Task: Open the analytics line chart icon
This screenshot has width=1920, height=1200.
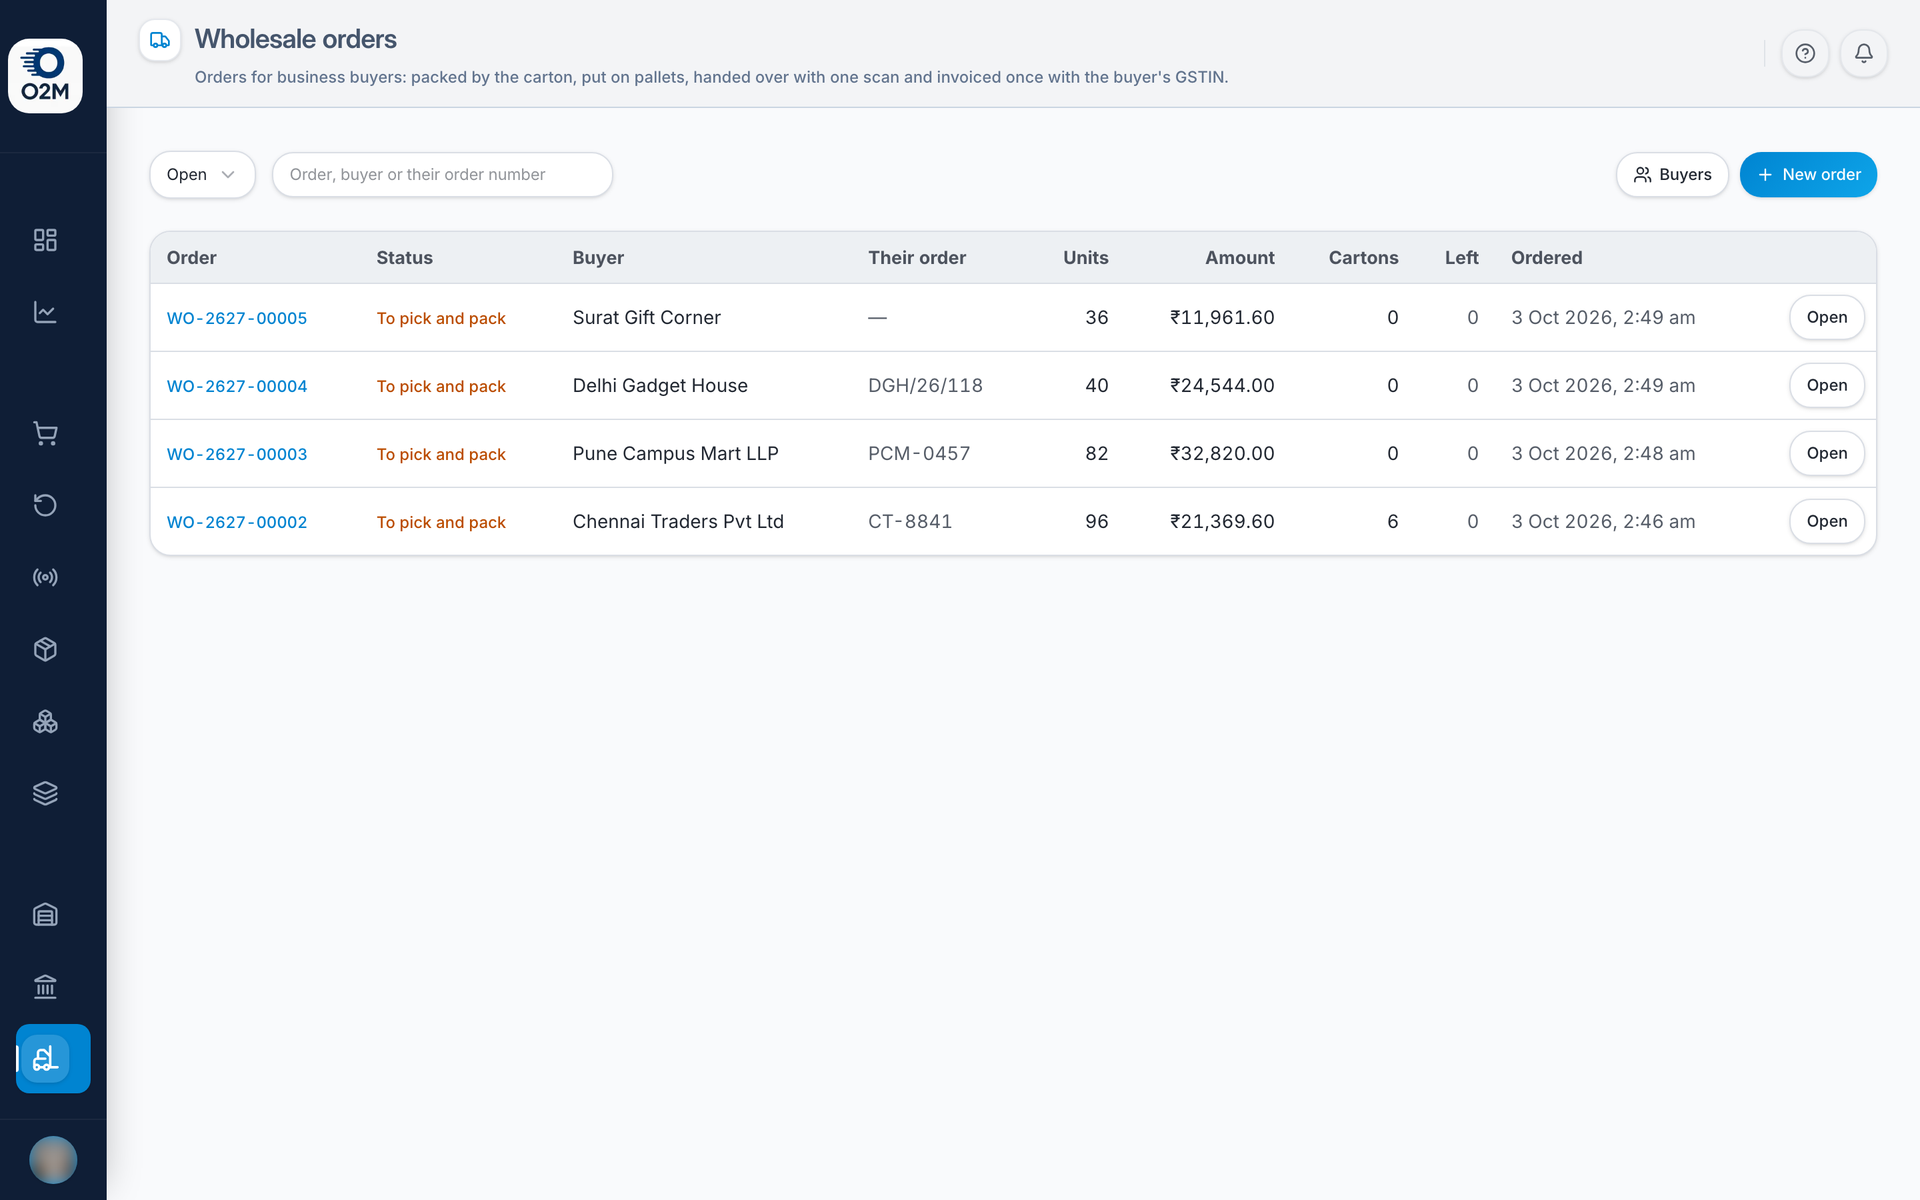Action: [x=45, y=312]
